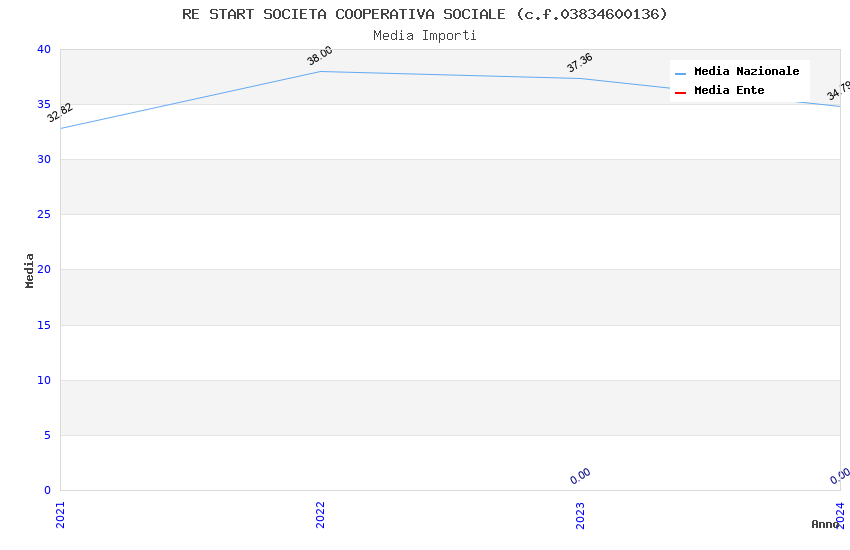Click the 0.00 label above 2023
Image resolution: width=850 pixels, height=550 pixels.
click(580, 477)
